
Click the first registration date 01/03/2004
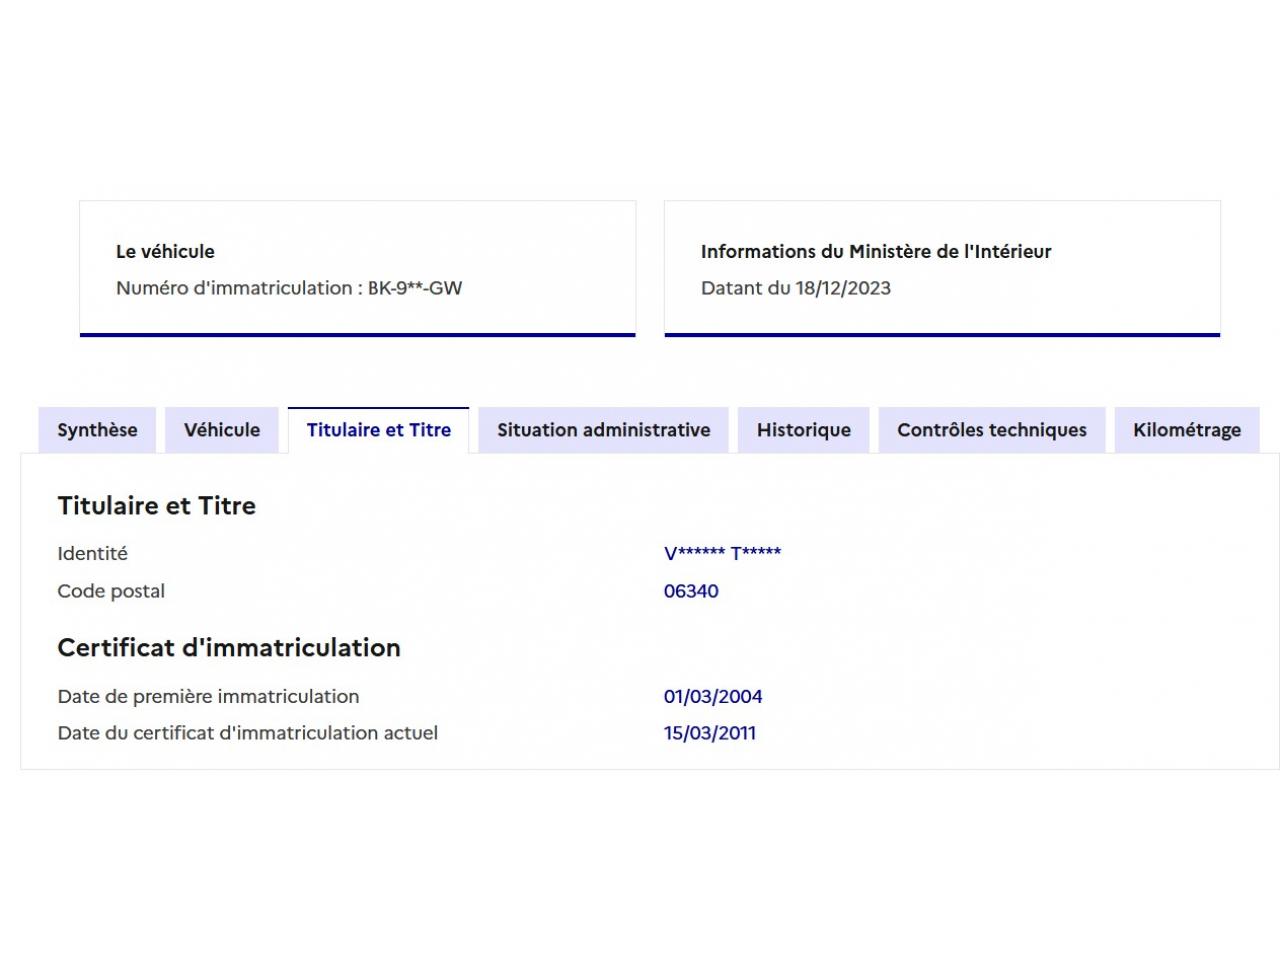[x=713, y=697]
